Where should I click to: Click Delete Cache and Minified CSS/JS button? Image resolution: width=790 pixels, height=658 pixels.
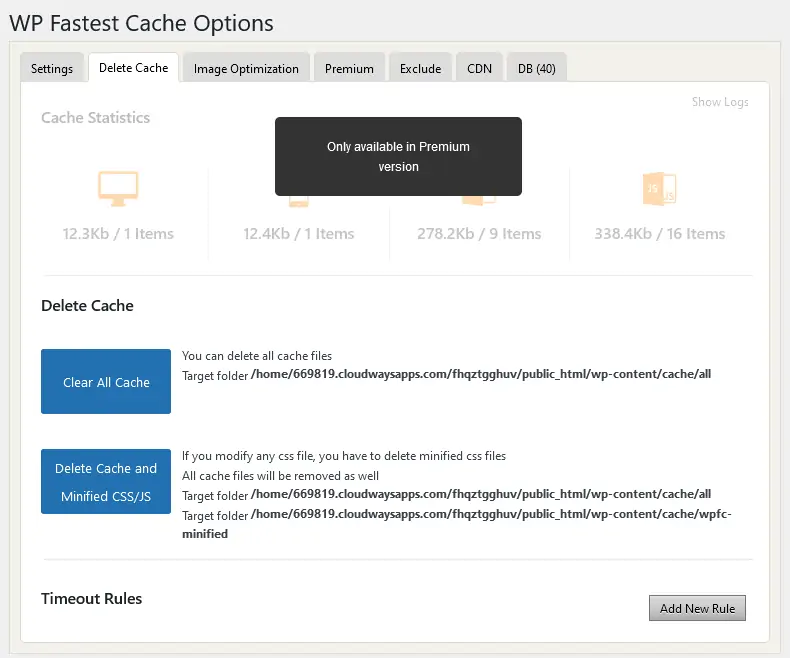(x=106, y=482)
